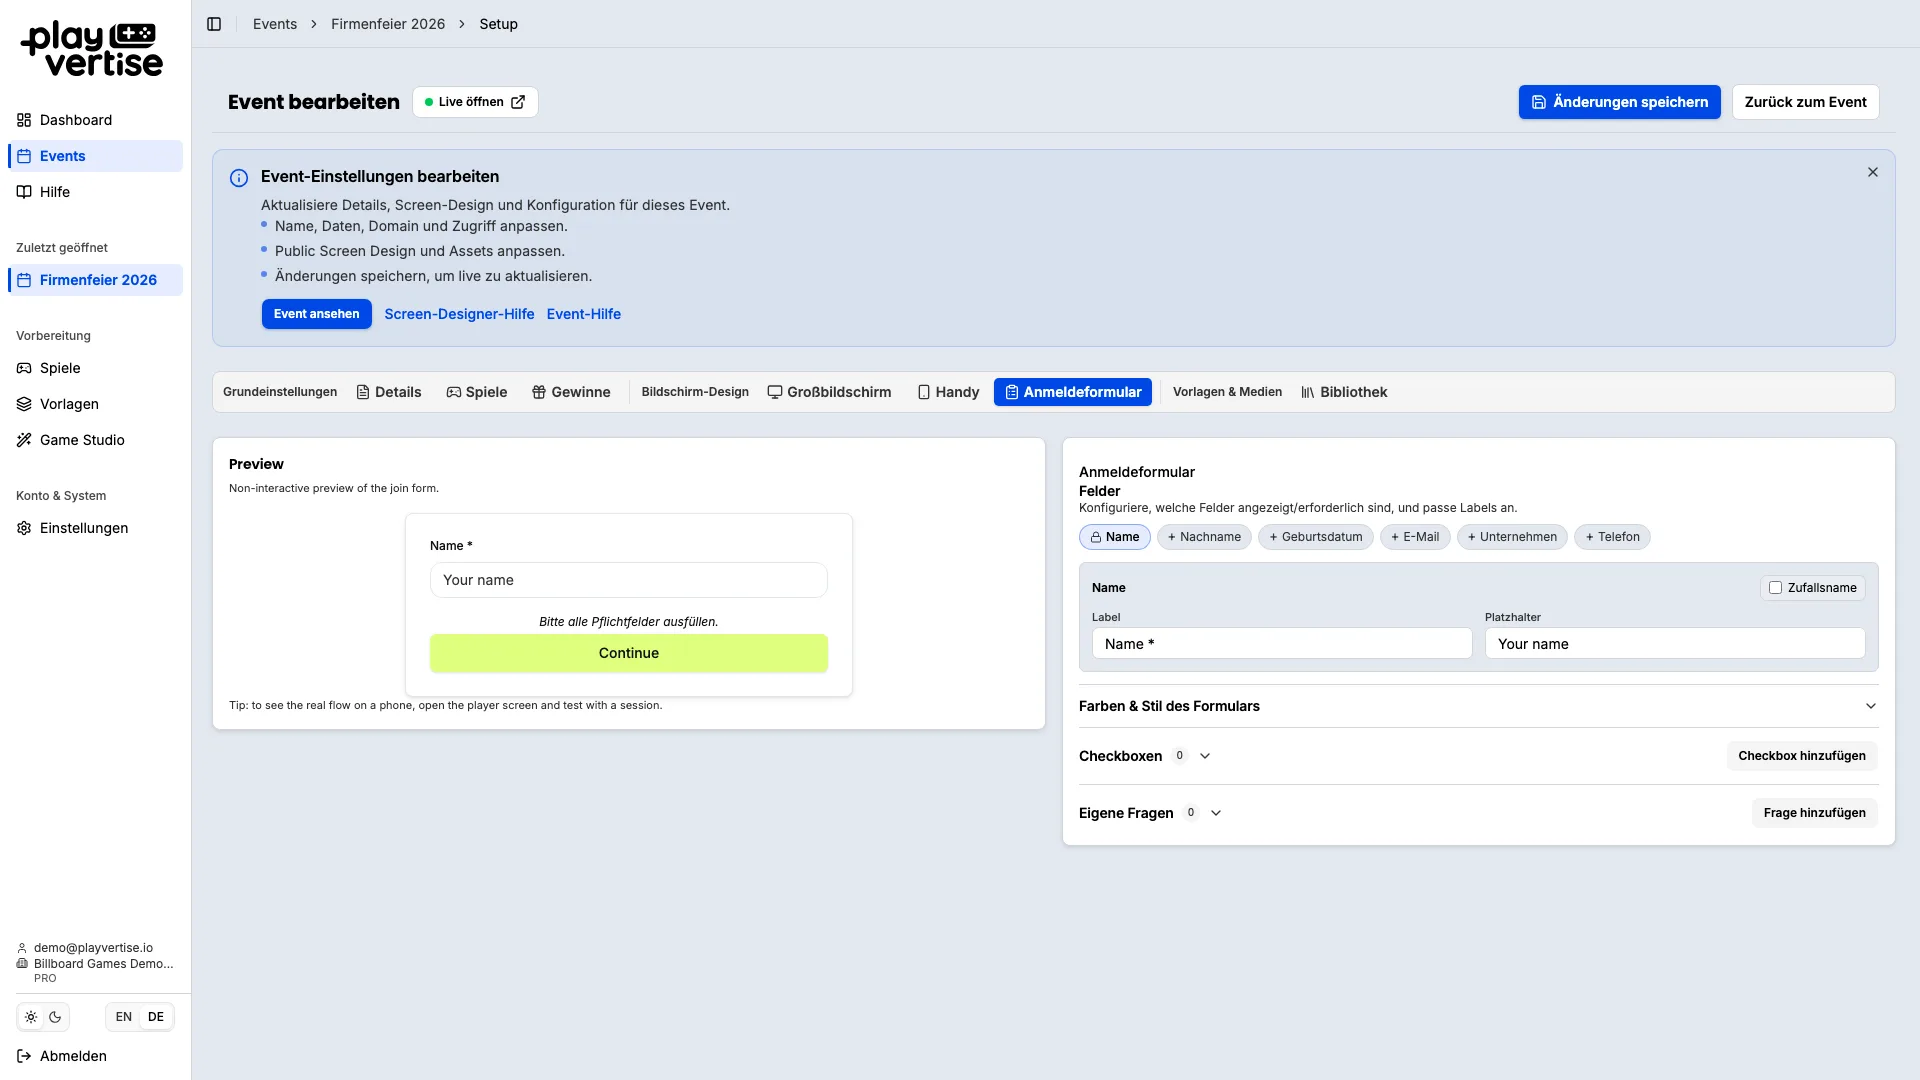Switch to the Spiele tab
This screenshot has width=1920, height=1080.
(477, 392)
